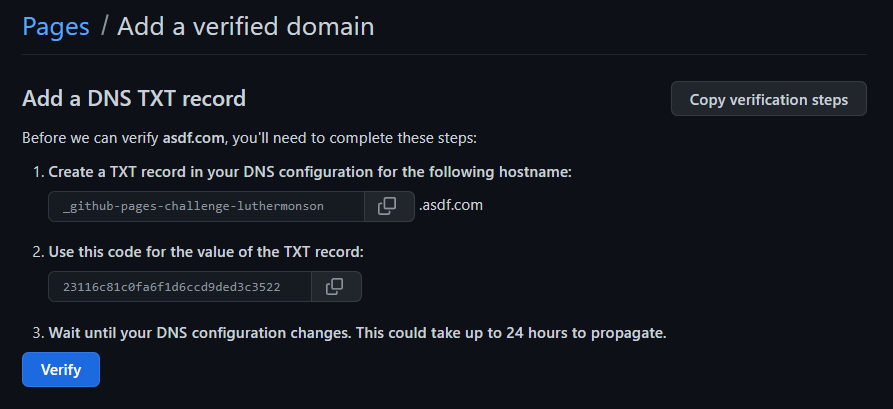Click the .asdf.com suffix beside the hostname field
Screen dimensions: 893x409
pos(451,205)
